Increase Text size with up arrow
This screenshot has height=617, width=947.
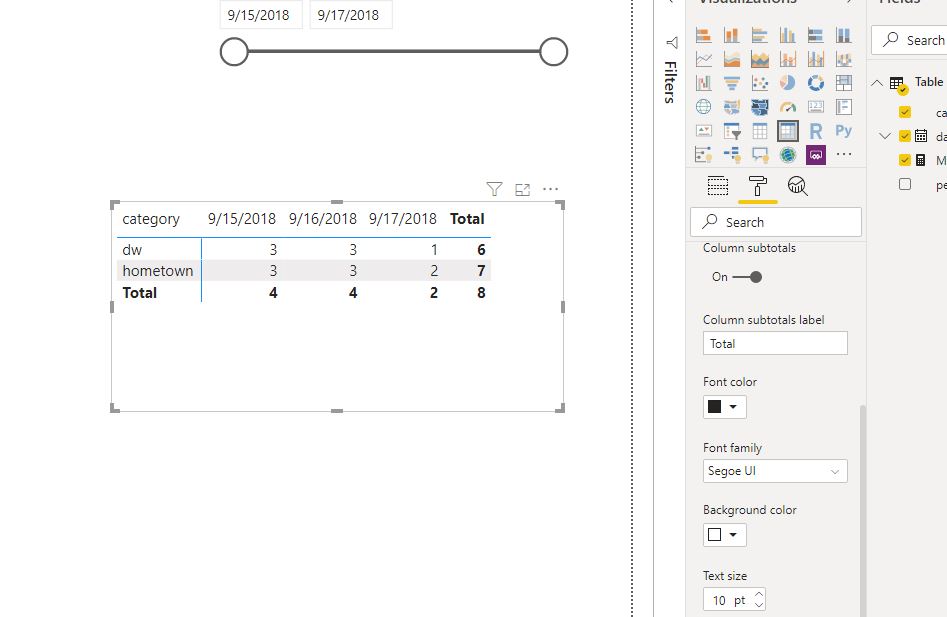[x=759, y=594]
